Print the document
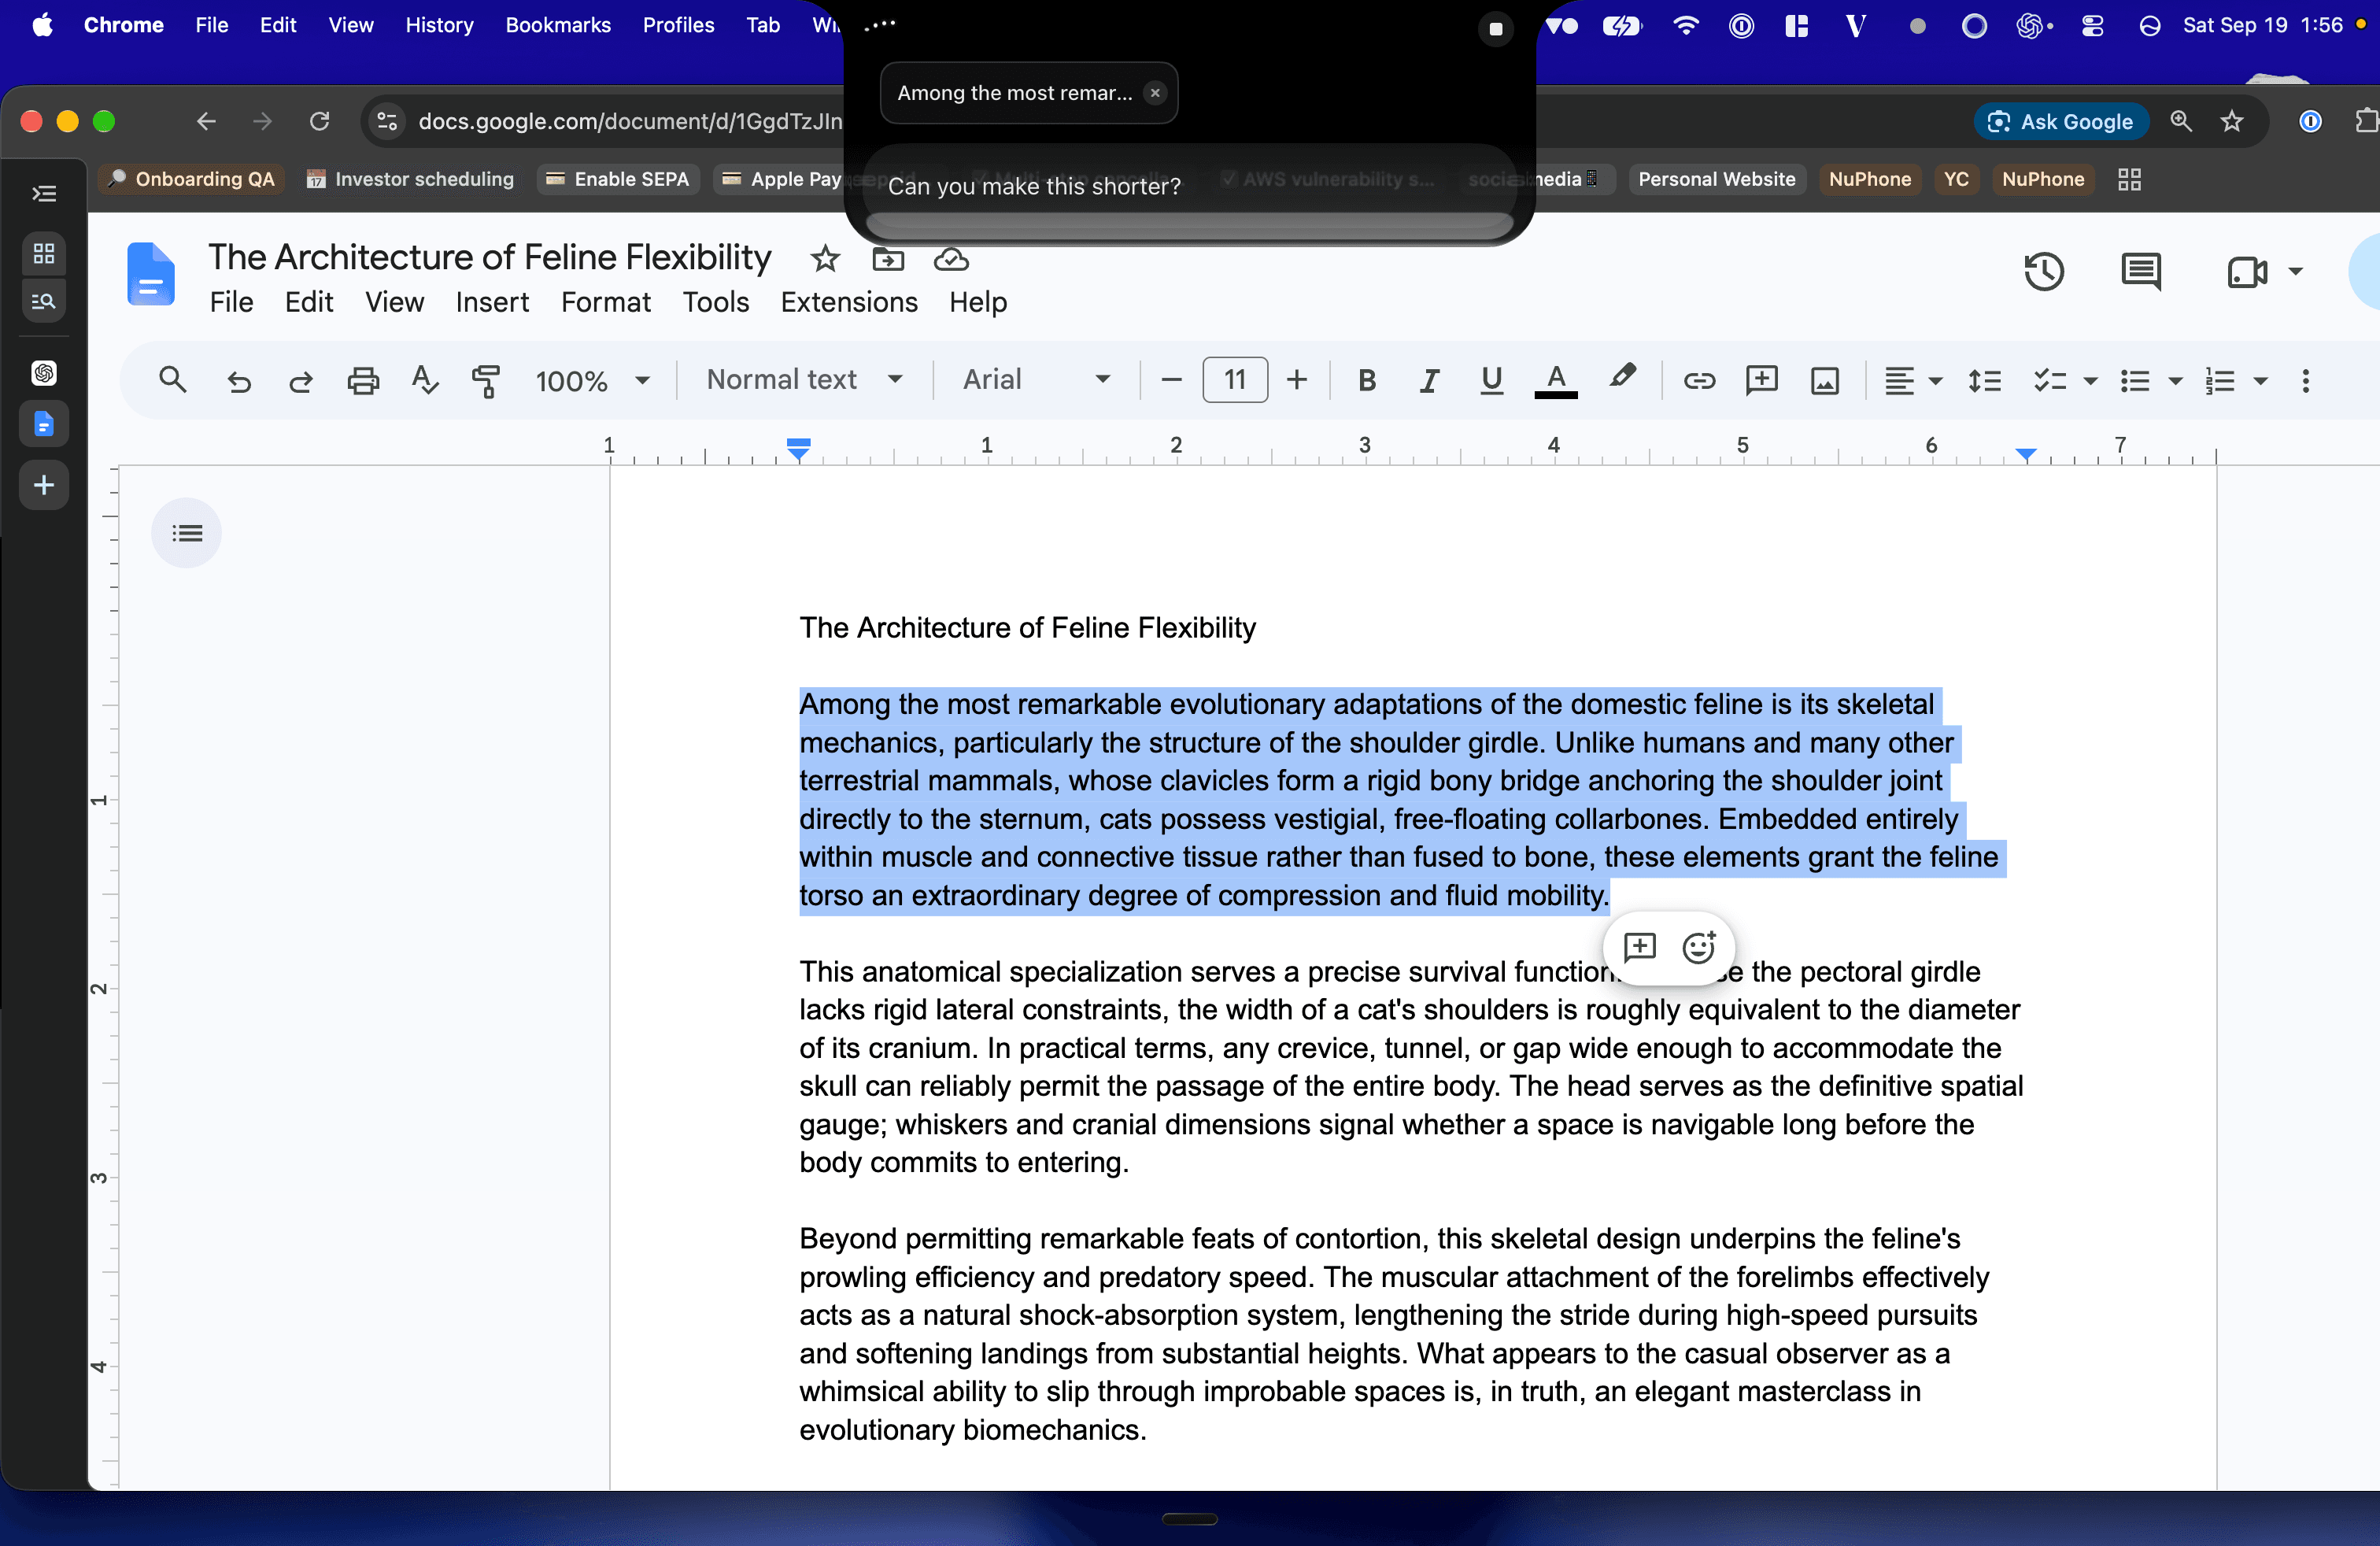 [x=363, y=380]
